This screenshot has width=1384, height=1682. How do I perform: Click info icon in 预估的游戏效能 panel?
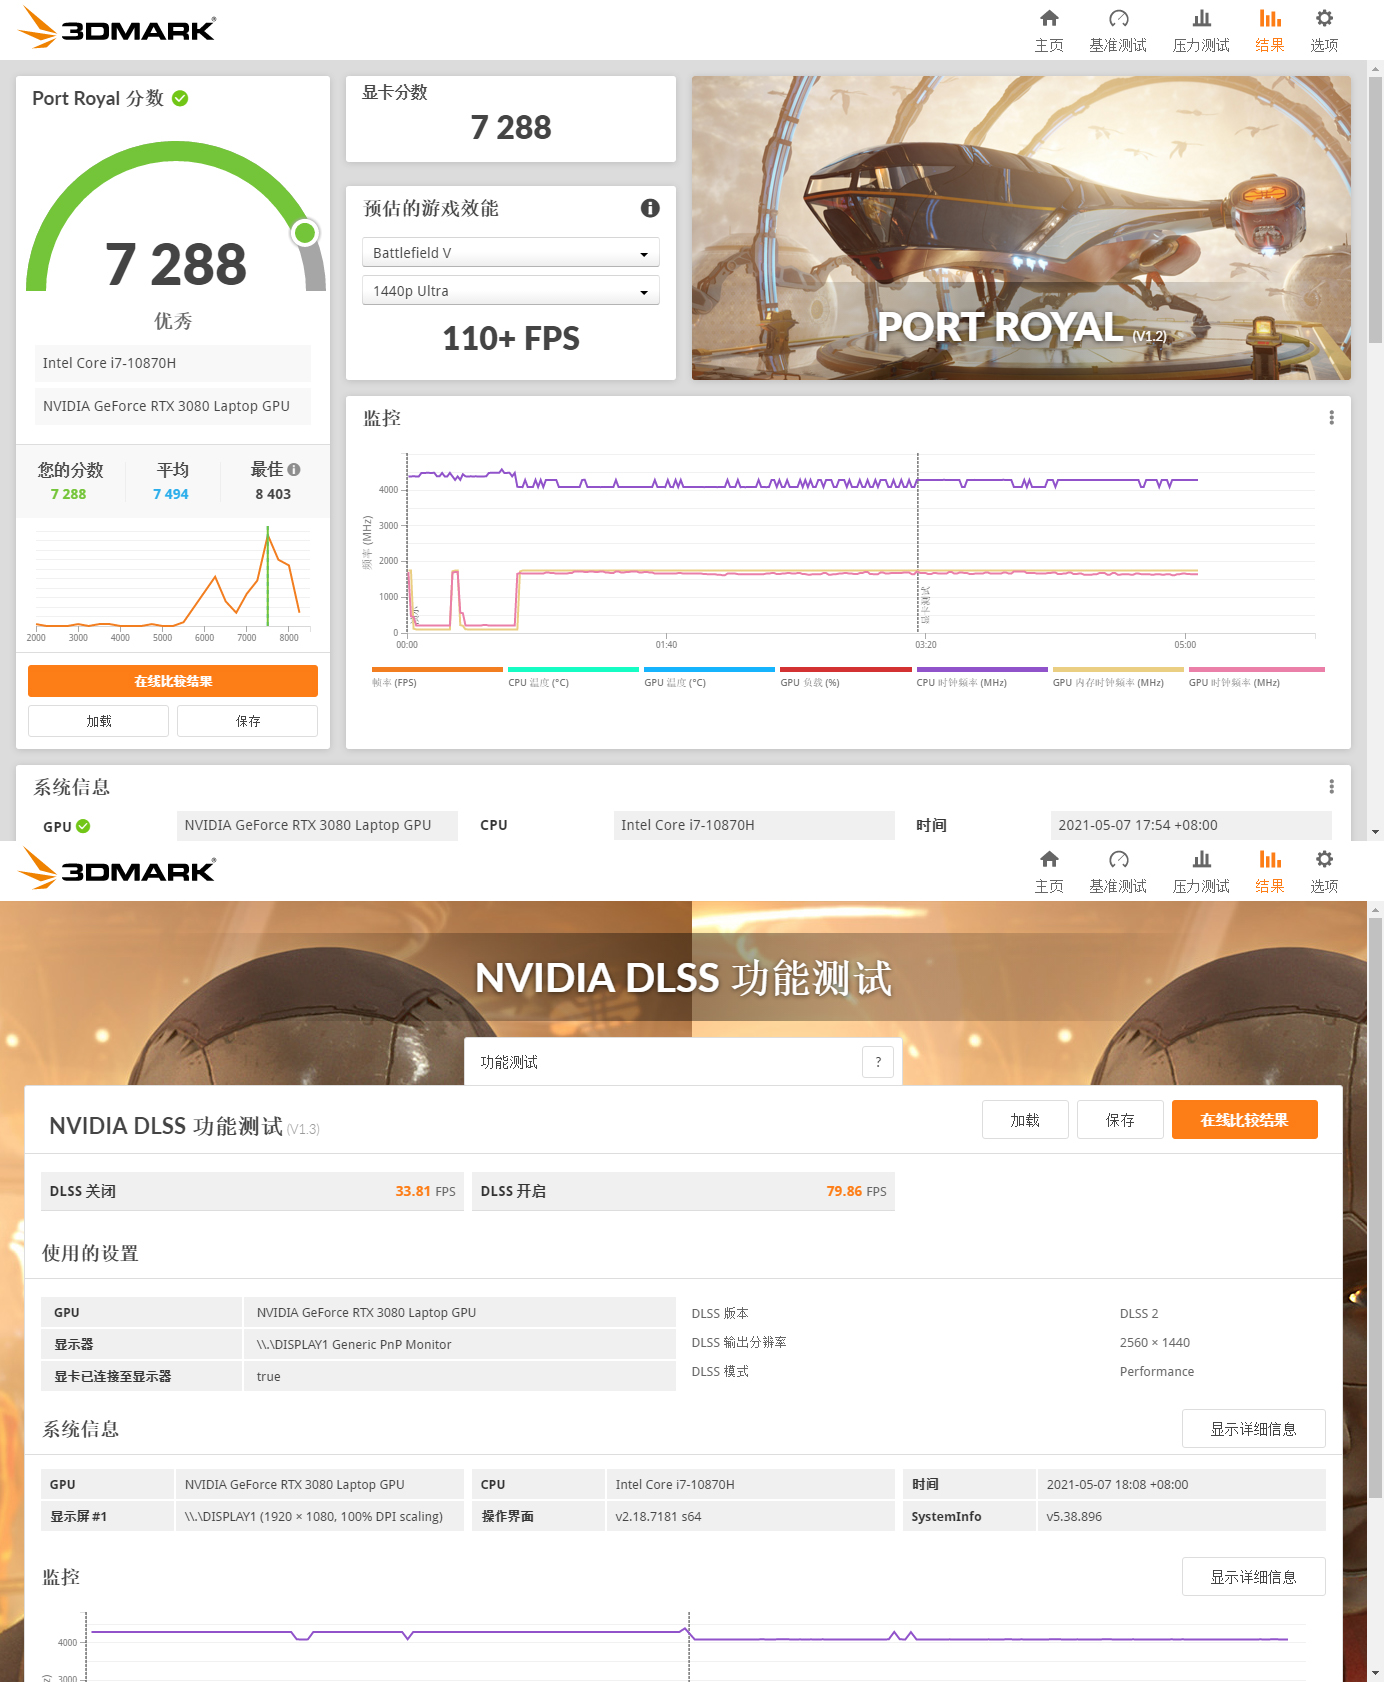click(x=650, y=208)
